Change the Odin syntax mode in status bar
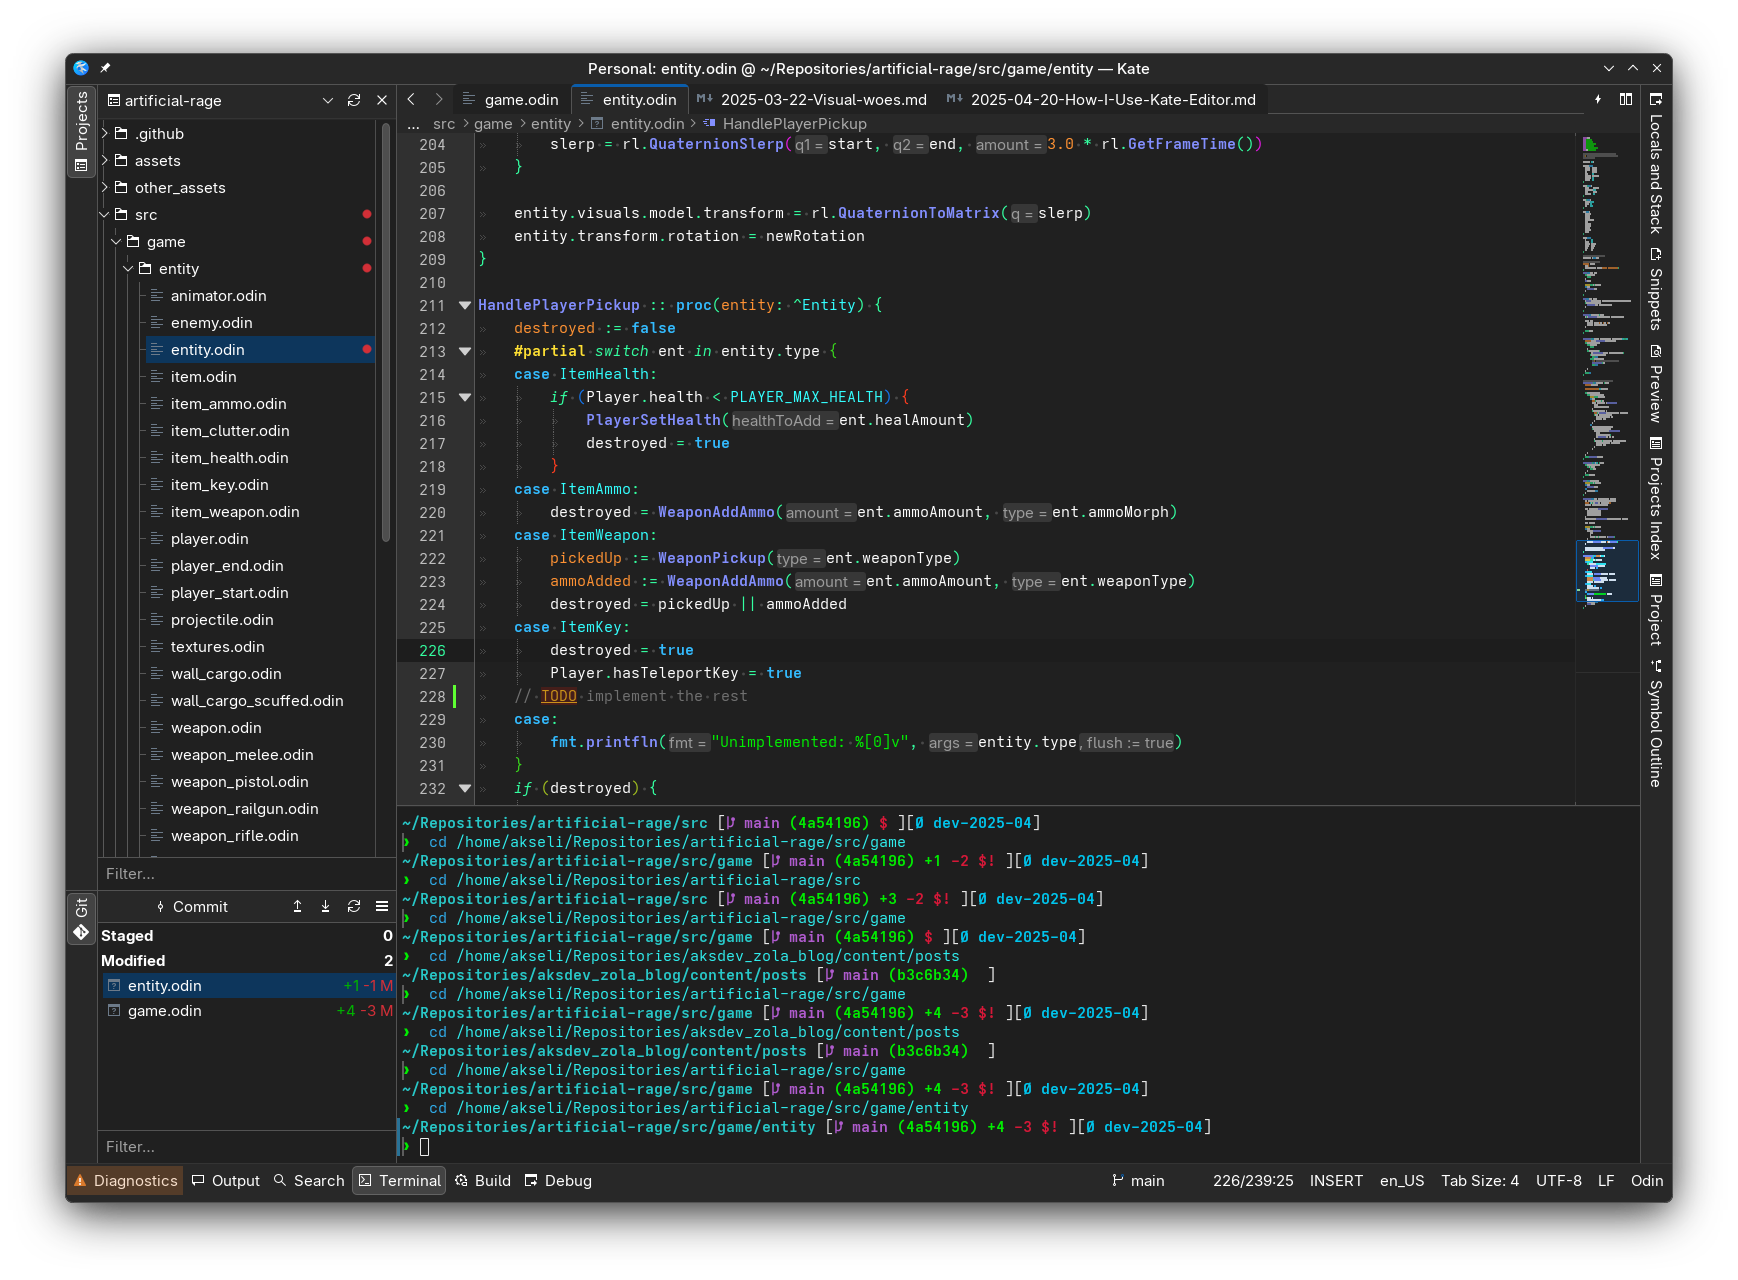The width and height of the screenshot is (1738, 1280). [1647, 1181]
